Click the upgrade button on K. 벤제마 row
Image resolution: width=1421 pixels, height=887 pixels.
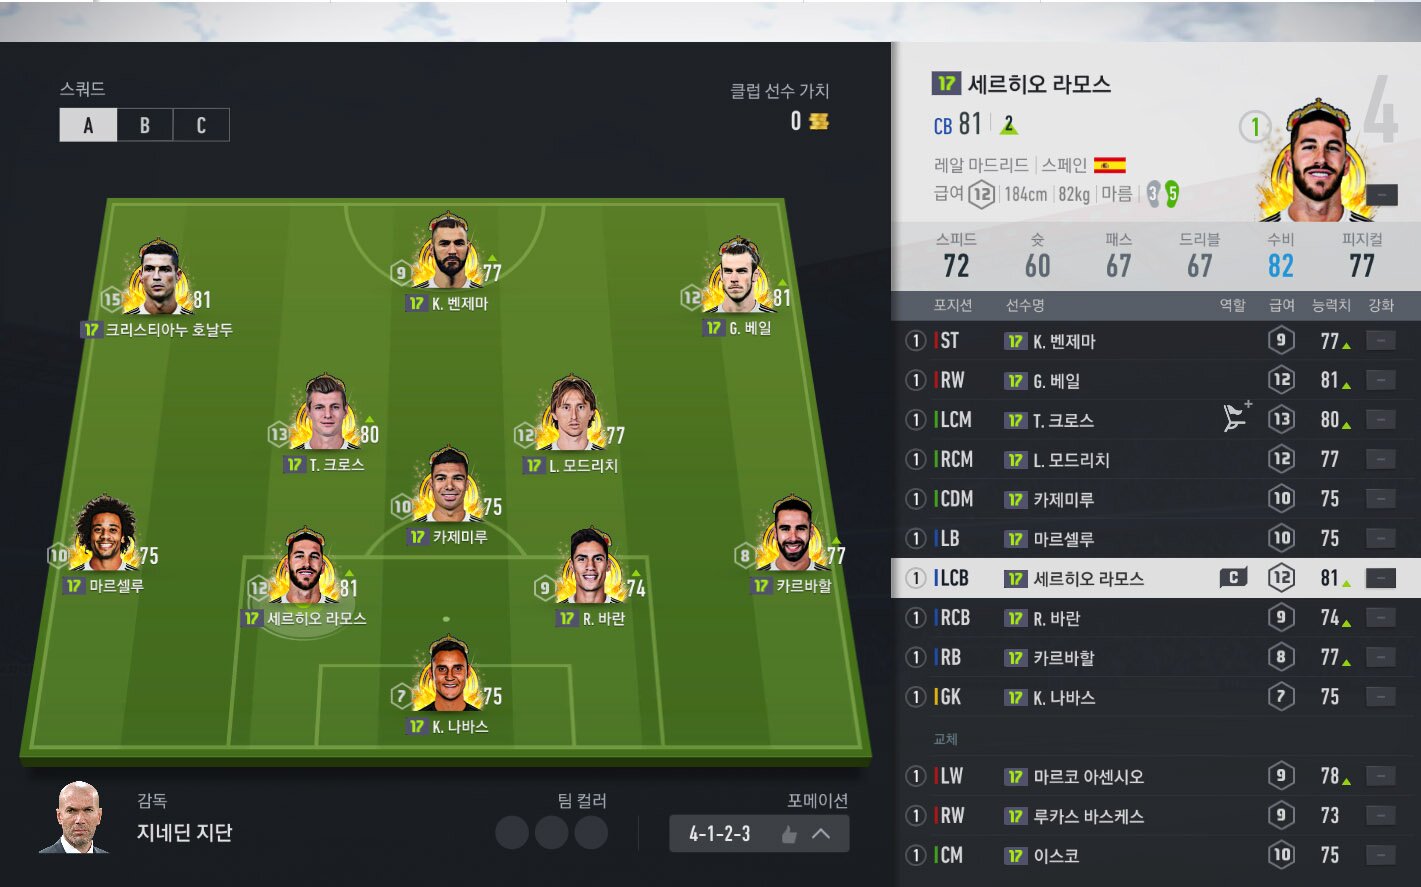pyautogui.click(x=1381, y=341)
